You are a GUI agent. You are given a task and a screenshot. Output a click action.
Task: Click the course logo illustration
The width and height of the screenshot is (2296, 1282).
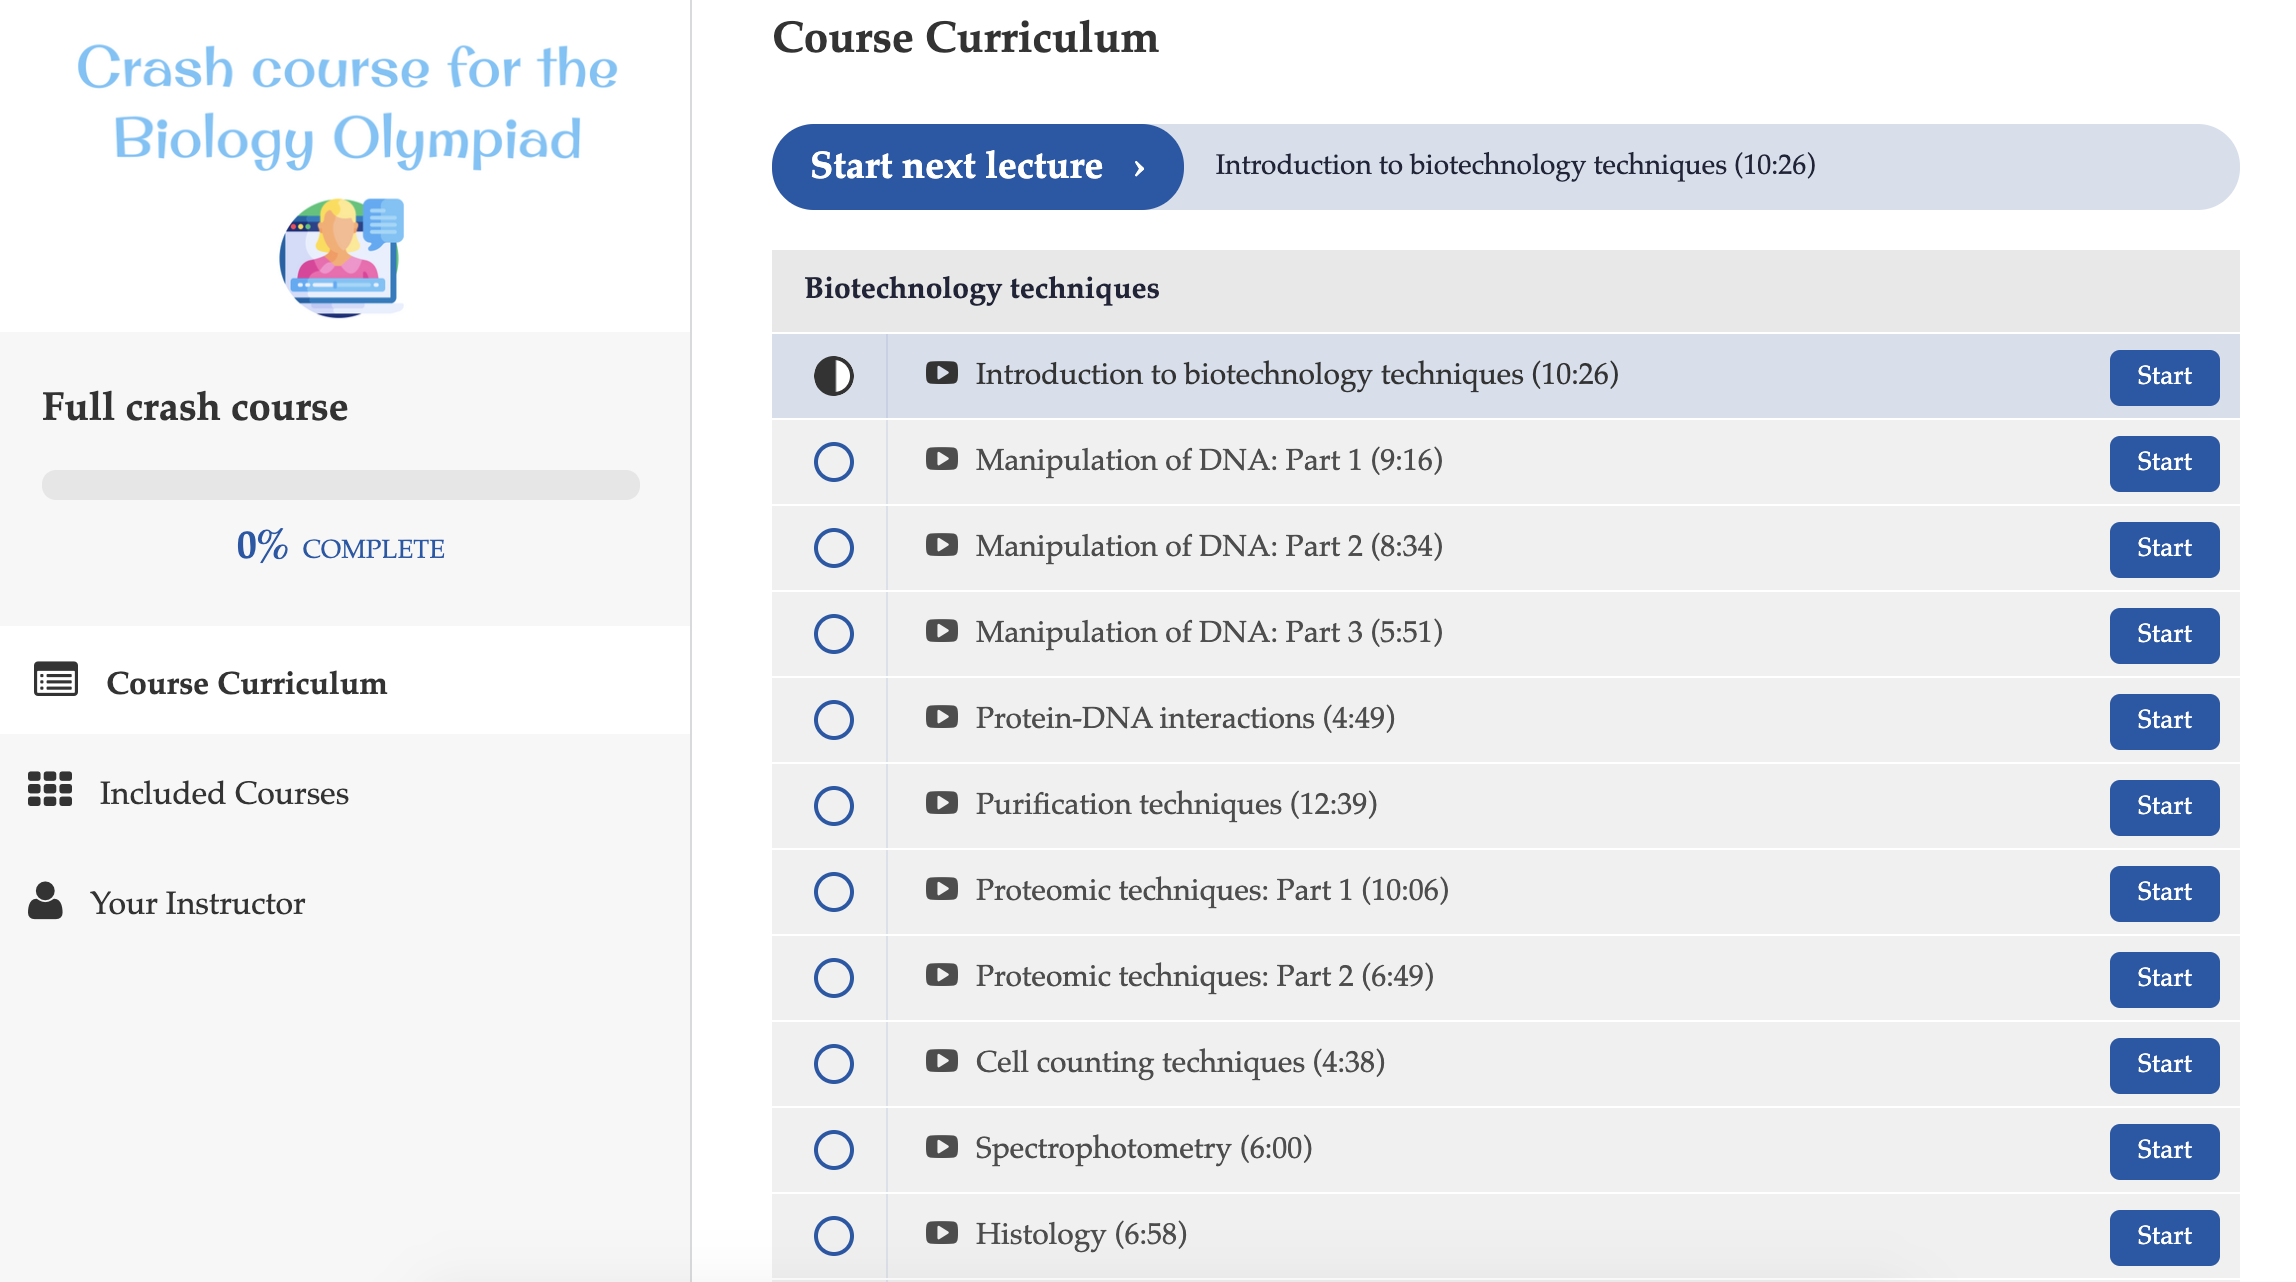pos(342,257)
